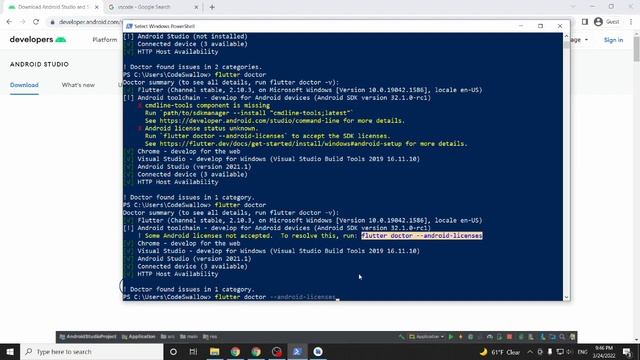Image resolution: width=640 pixels, height=360 pixels.
Task: Click the developer.android.com/studio/command-line URL text
Action: click(x=249, y=121)
